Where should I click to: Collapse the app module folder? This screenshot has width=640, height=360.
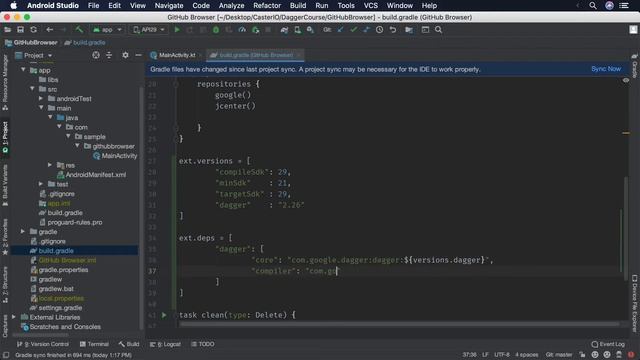(23, 70)
